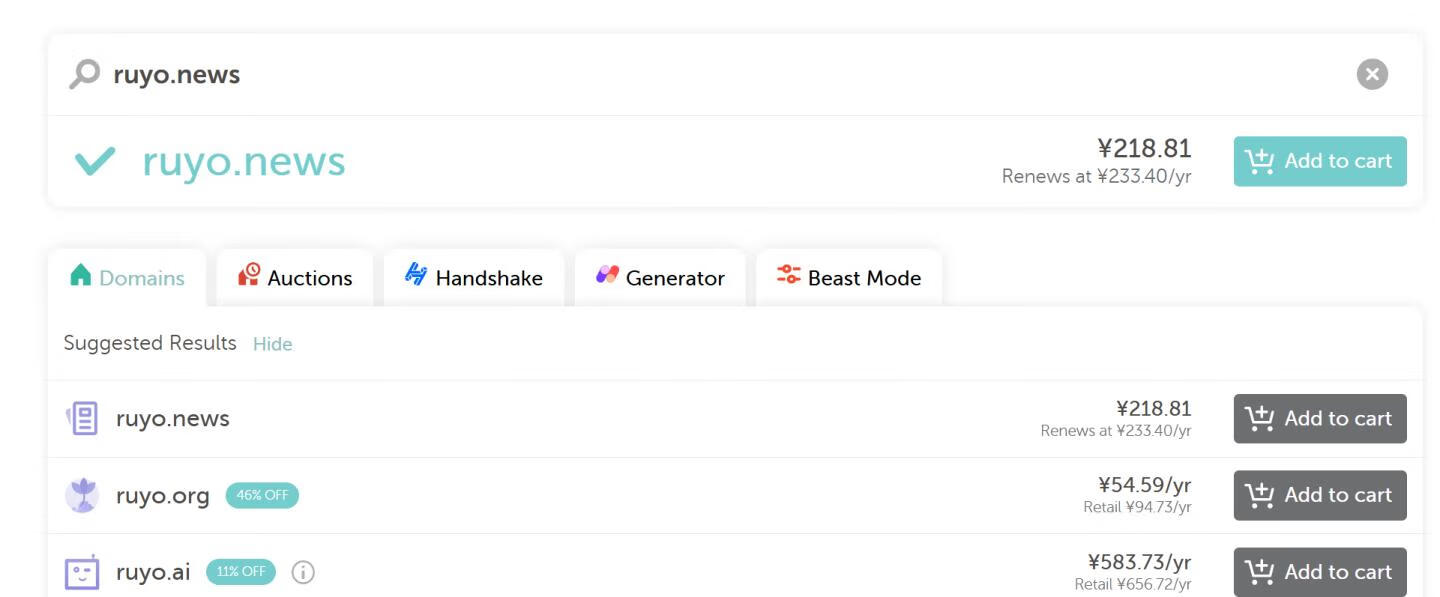Add ruyo.ai to cart
The height and width of the screenshot is (597, 1440).
pos(1319,572)
